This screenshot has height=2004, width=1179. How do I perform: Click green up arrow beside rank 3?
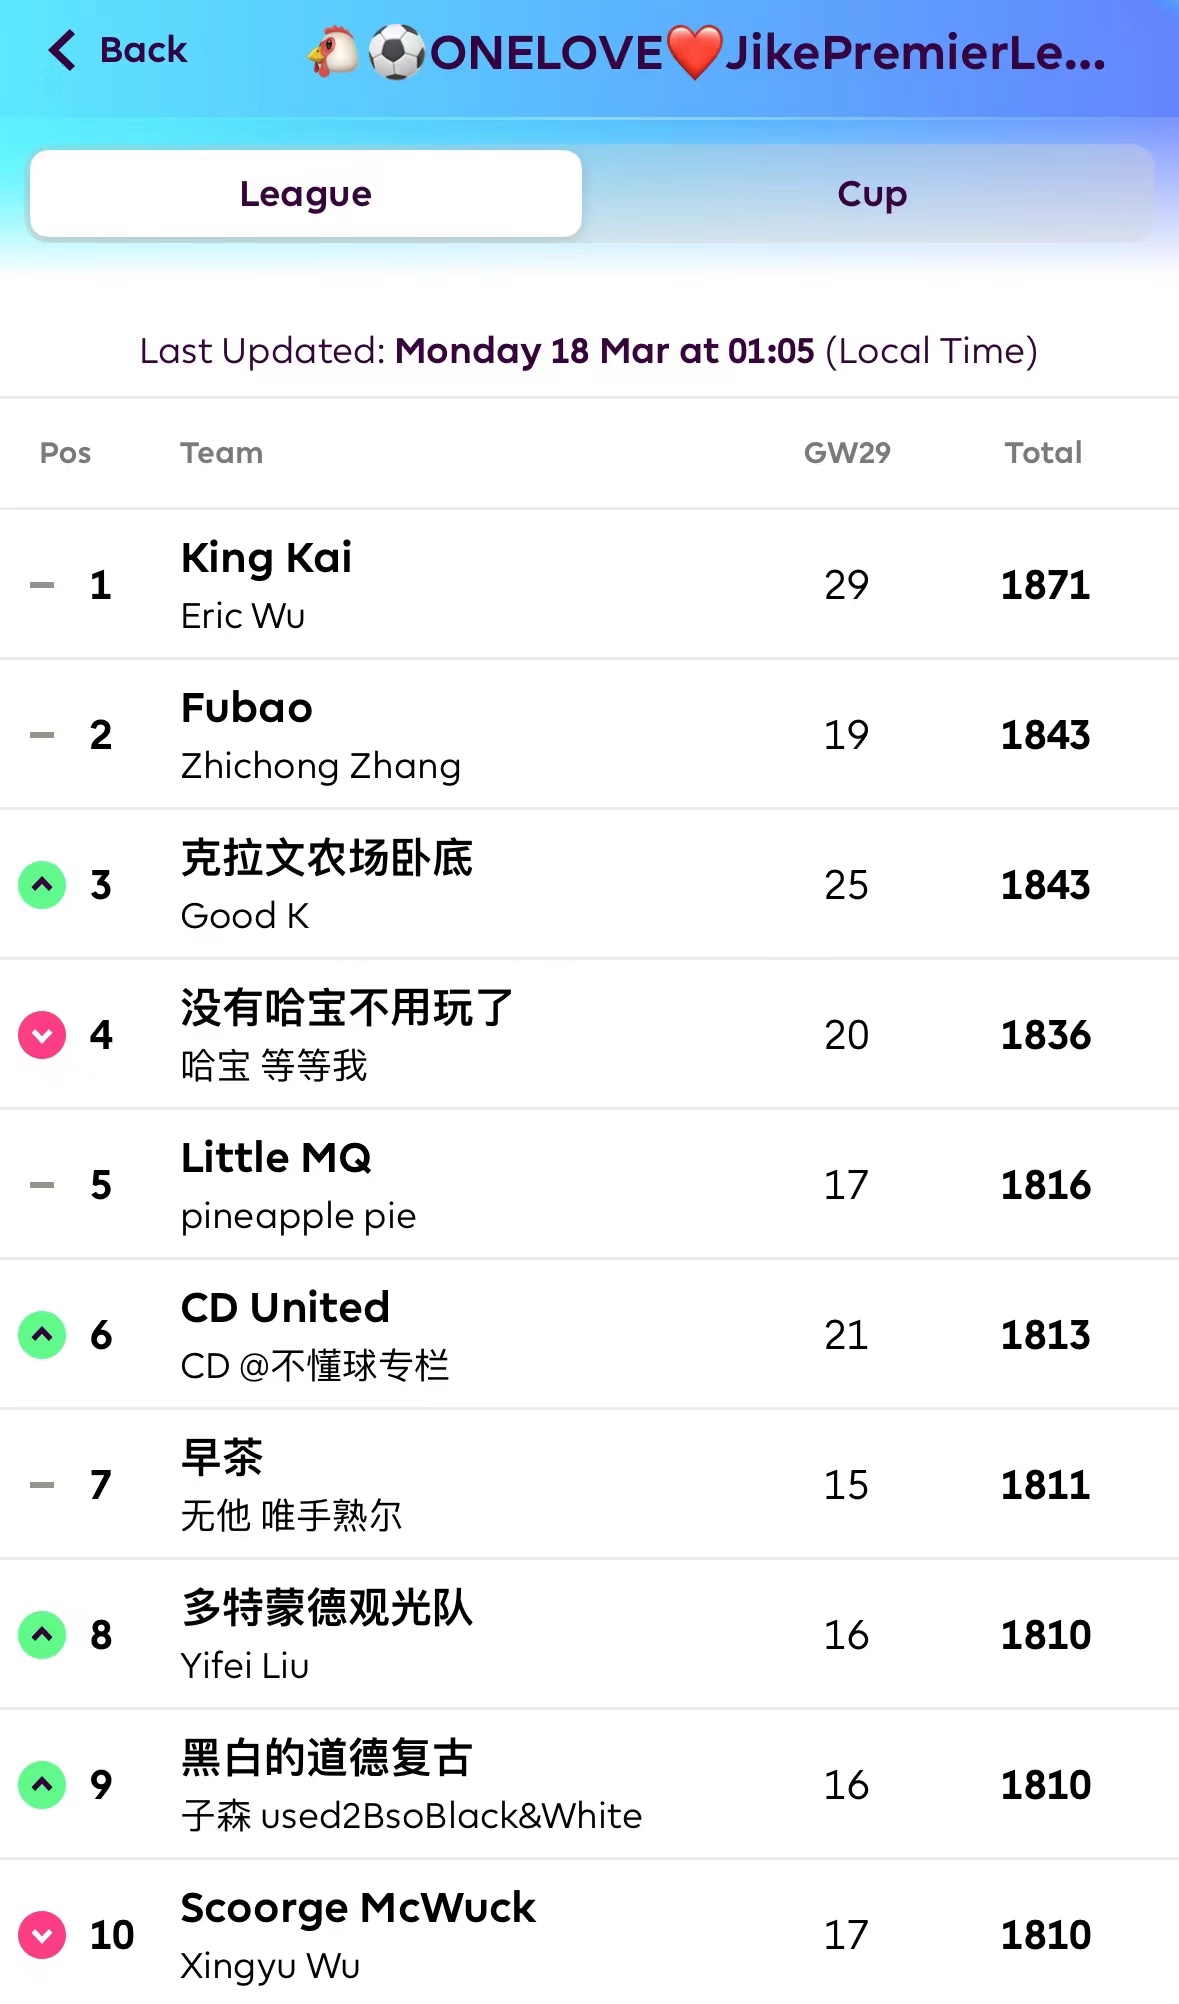42,885
